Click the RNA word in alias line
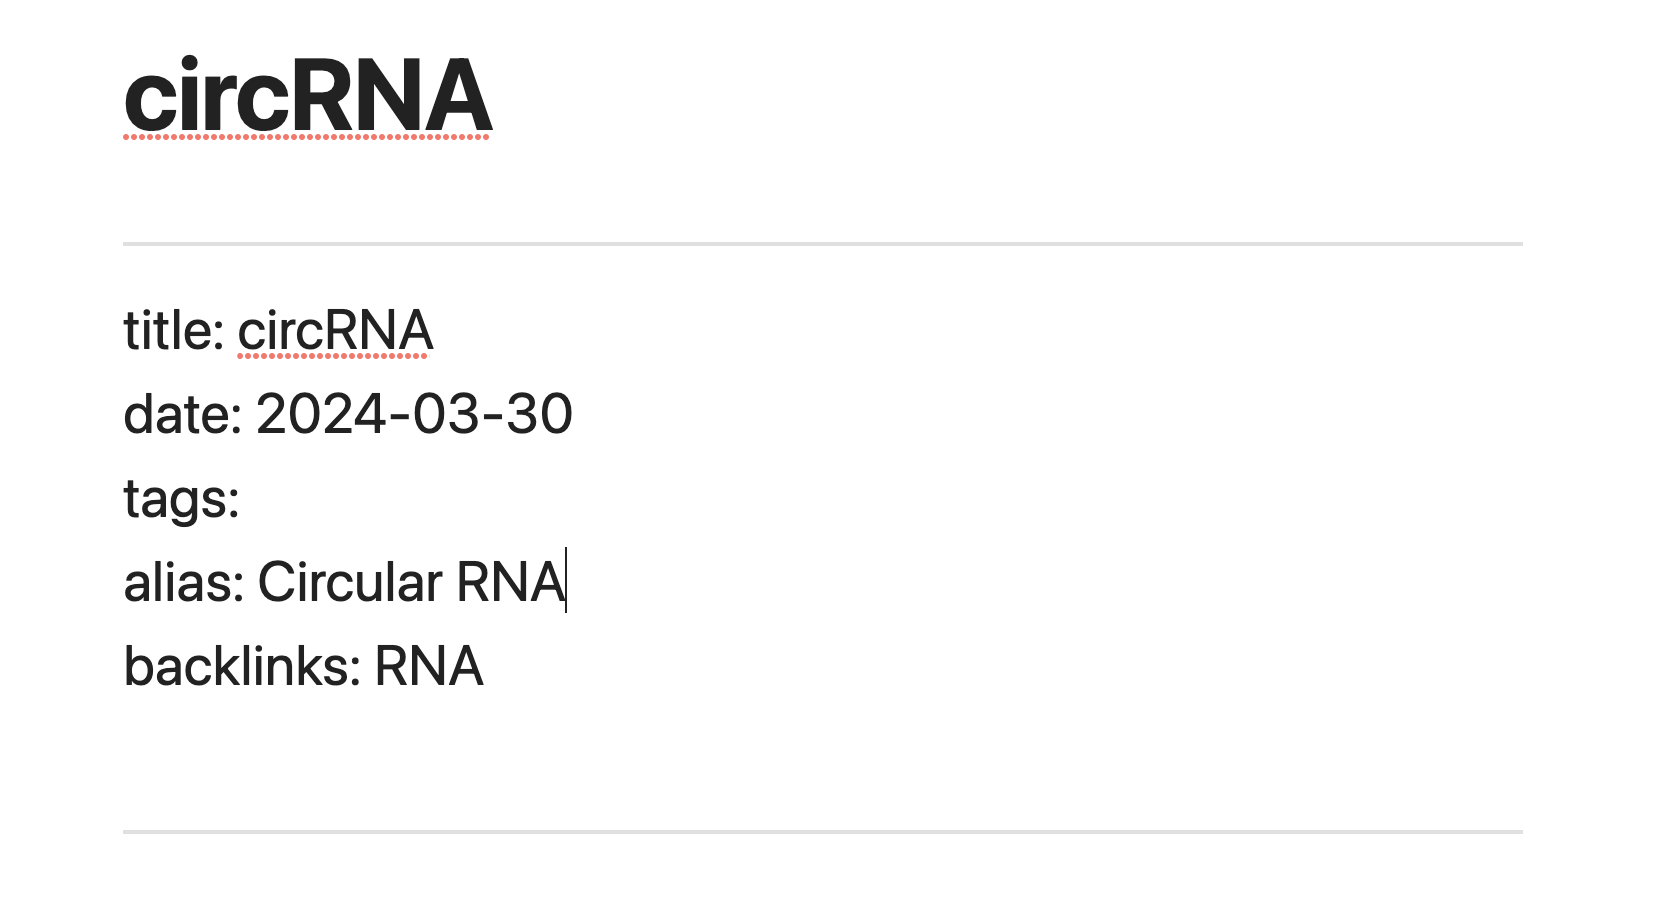This screenshot has width=1666, height=908. click(x=511, y=582)
